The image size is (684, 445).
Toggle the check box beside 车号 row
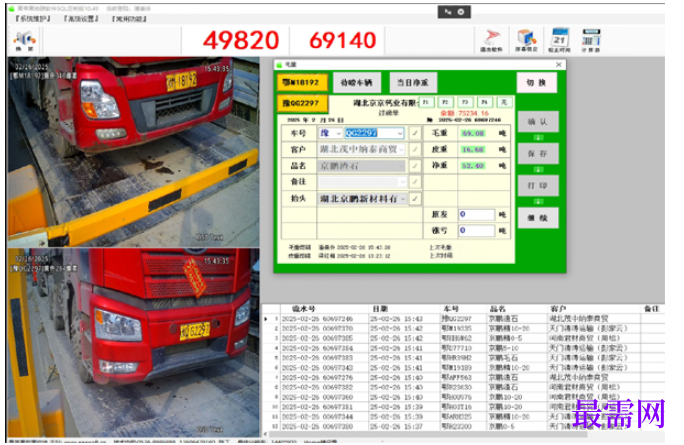pos(415,133)
